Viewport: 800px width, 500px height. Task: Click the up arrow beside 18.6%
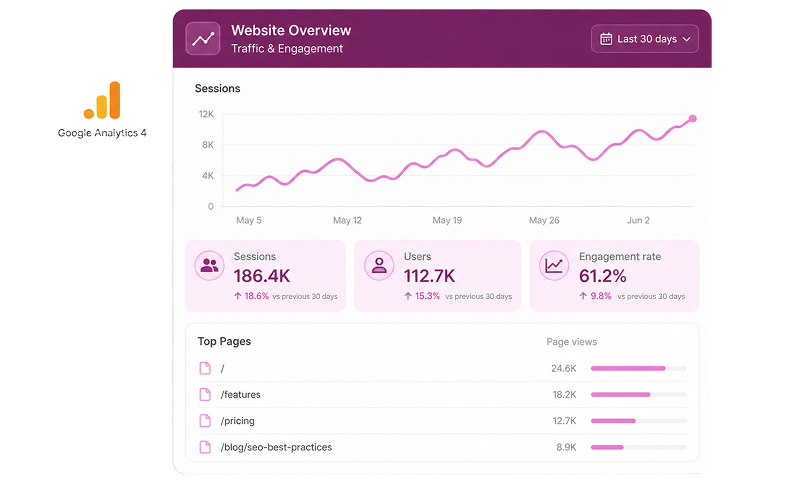point(238,296)
